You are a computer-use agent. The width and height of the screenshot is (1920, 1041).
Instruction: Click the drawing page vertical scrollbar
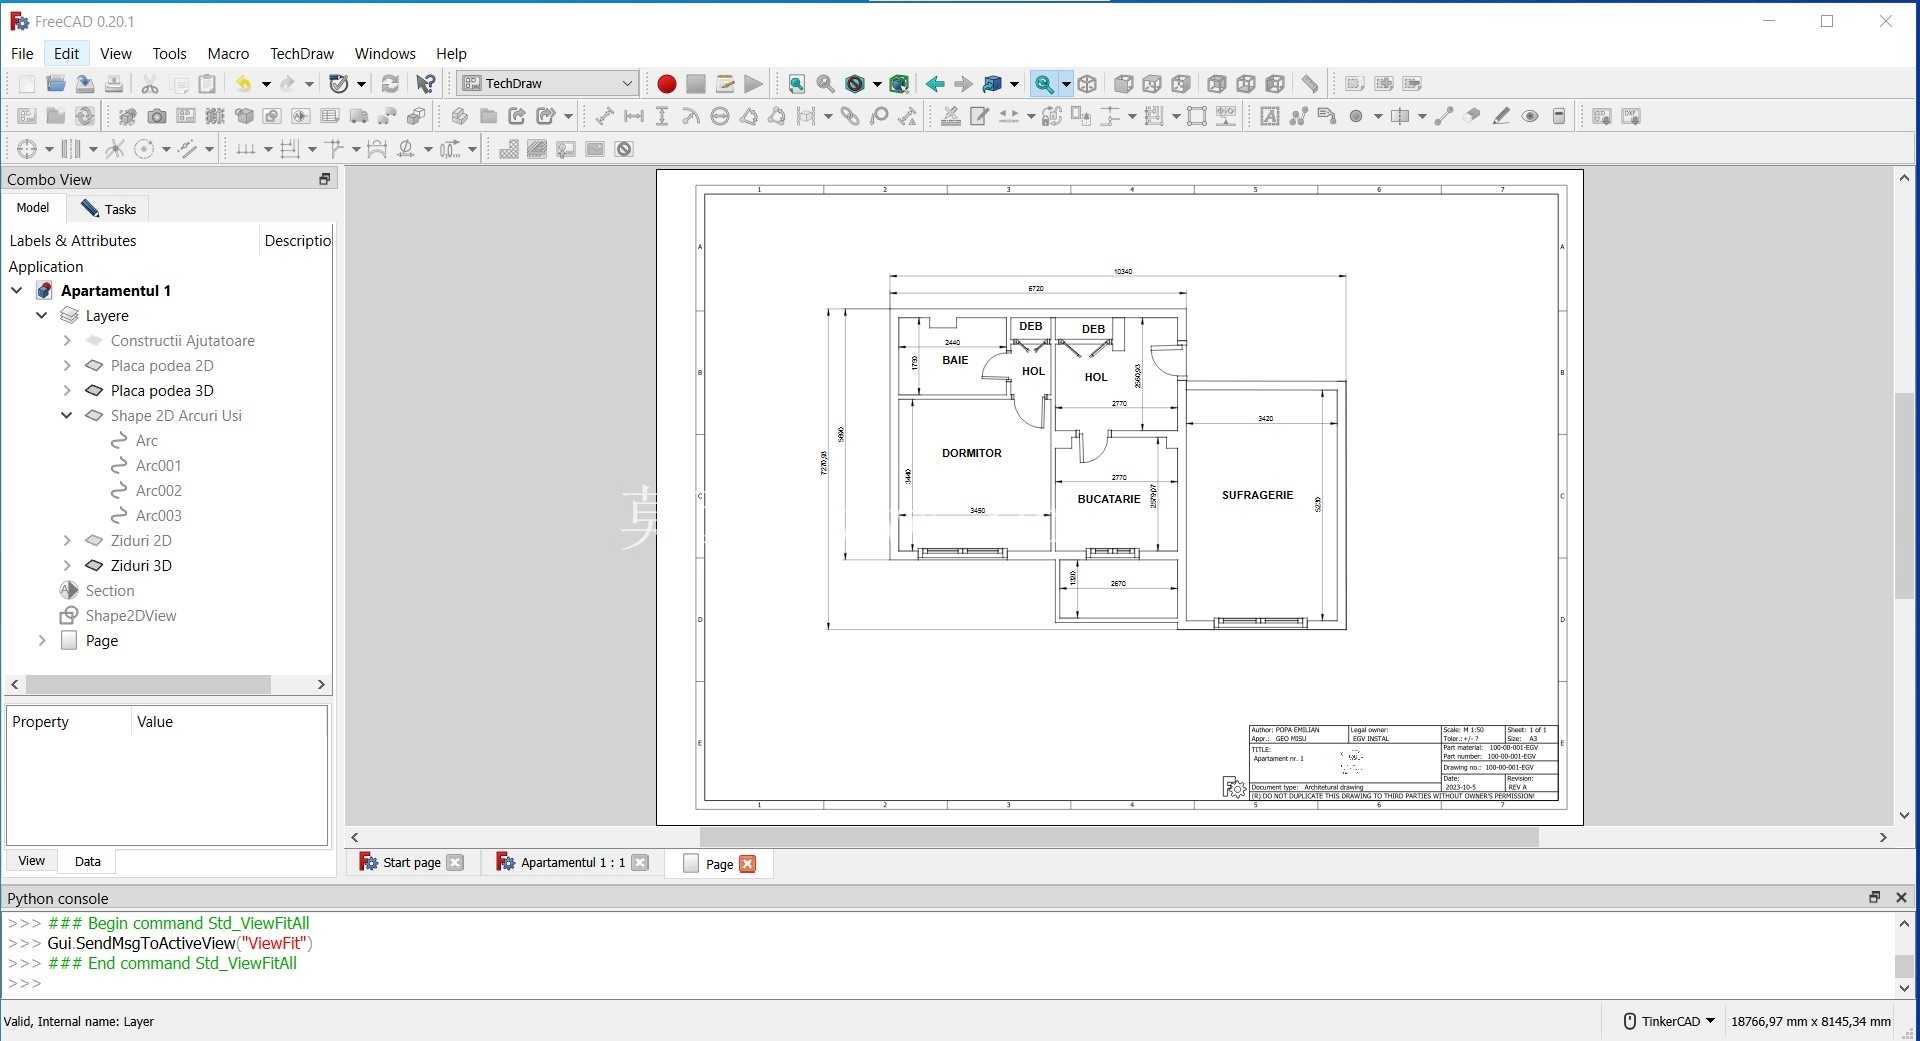1904,497
